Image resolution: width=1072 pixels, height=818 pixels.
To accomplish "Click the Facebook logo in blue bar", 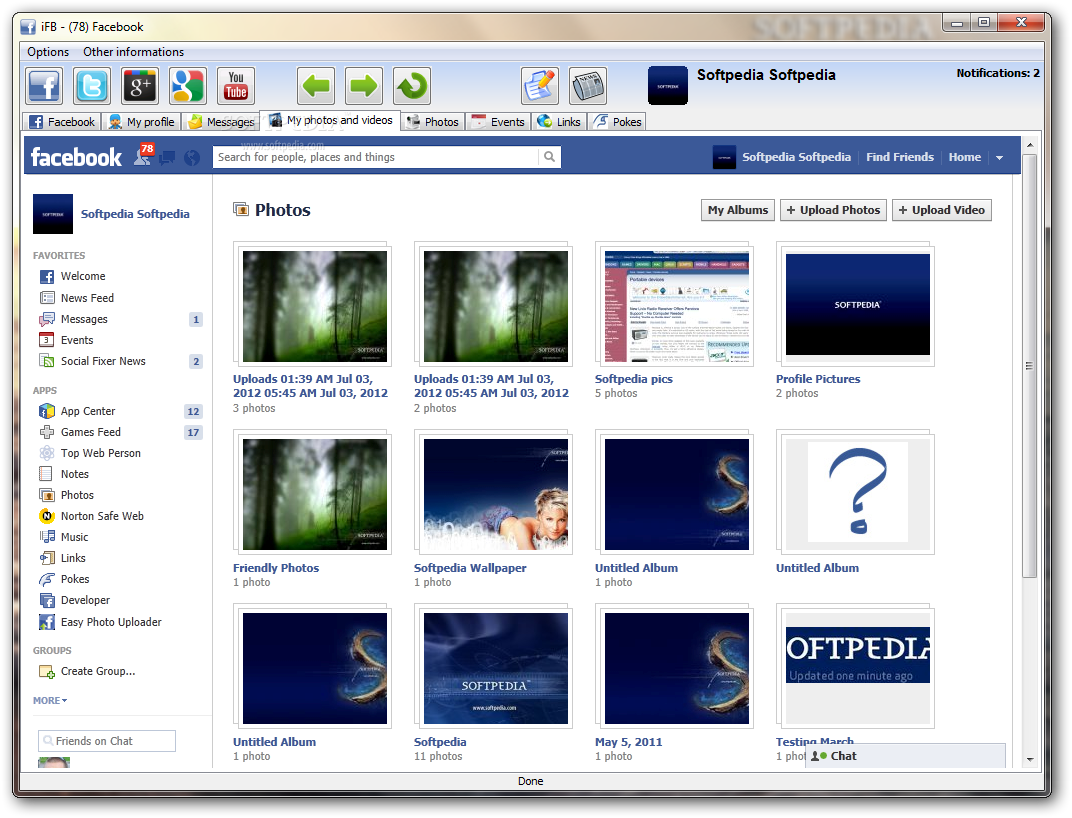I will tap(76, 157).
